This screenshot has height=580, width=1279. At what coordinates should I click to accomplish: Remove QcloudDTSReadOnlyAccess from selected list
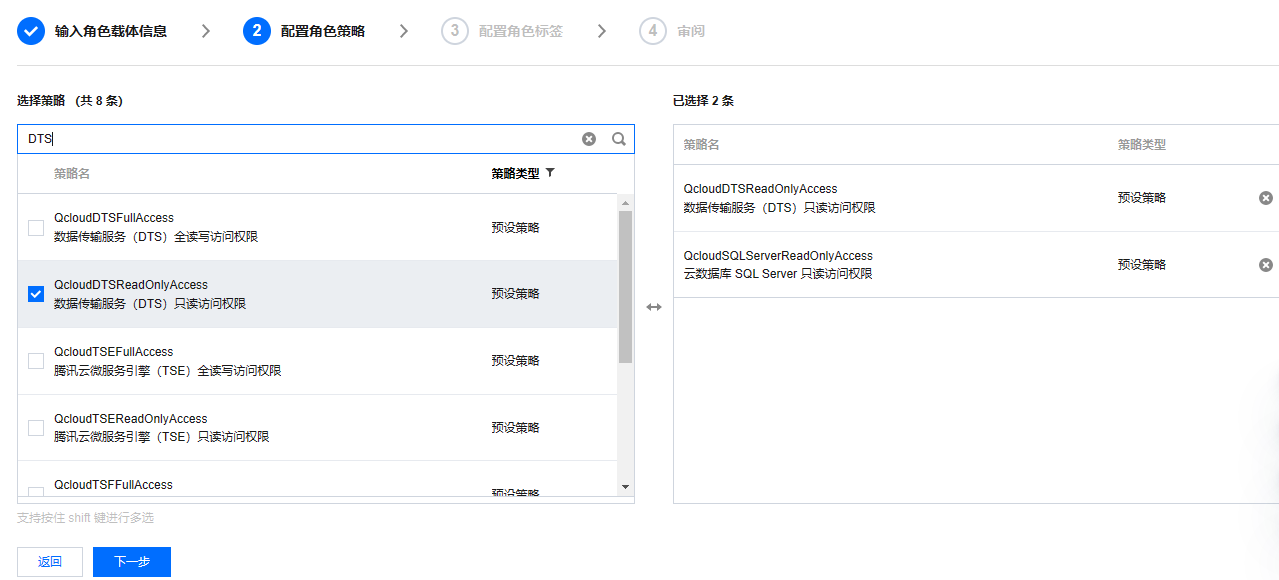(x=1265, y=198)
